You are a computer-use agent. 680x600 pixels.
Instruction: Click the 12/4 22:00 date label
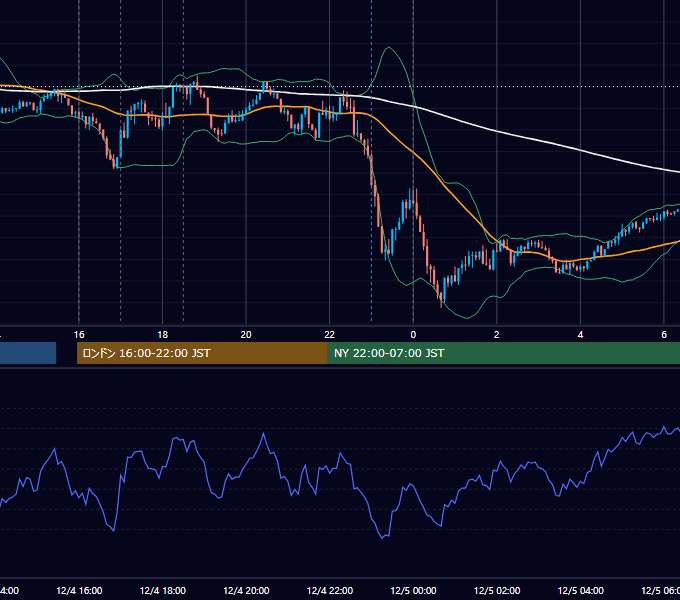click(x=330, y=591)
